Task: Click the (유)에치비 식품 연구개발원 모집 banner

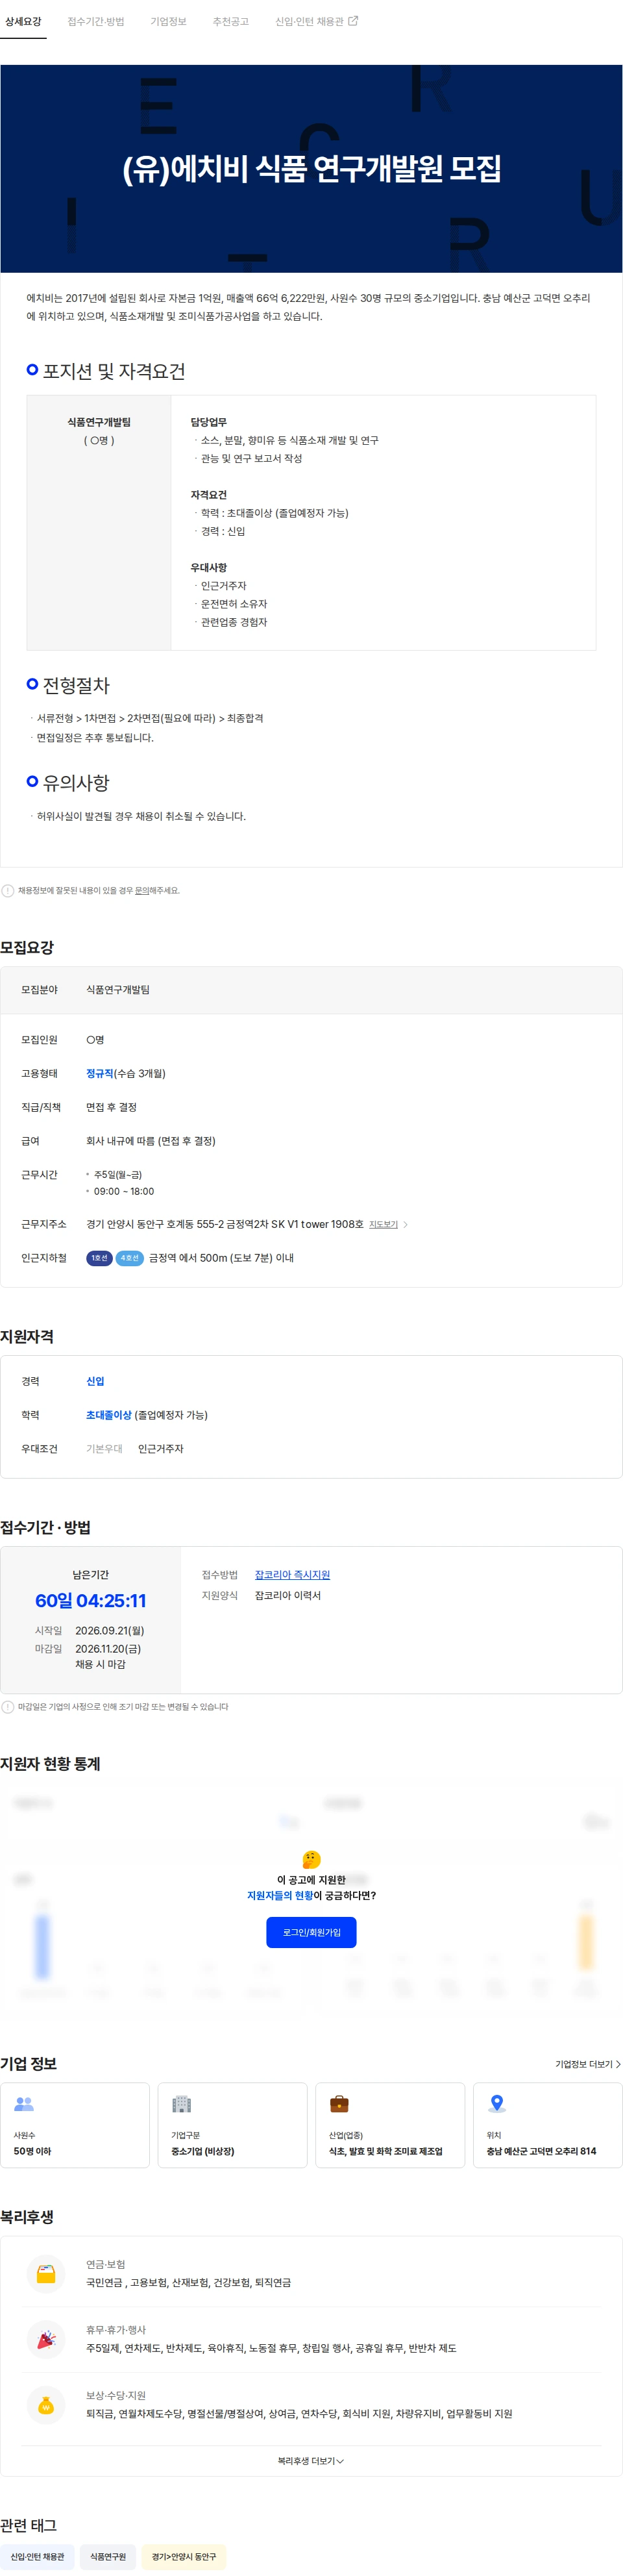Action: point(311,169)
